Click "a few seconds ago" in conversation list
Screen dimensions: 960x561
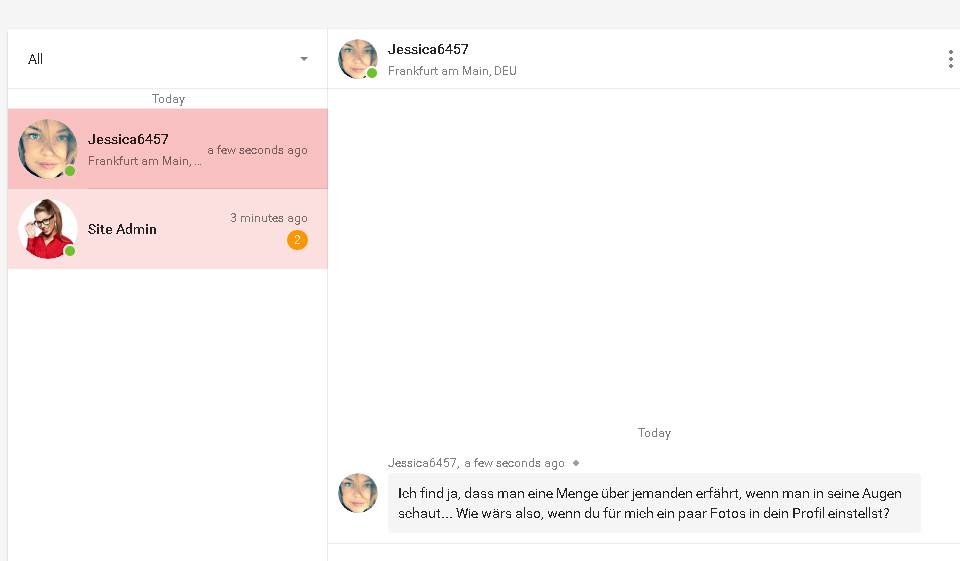257,150
